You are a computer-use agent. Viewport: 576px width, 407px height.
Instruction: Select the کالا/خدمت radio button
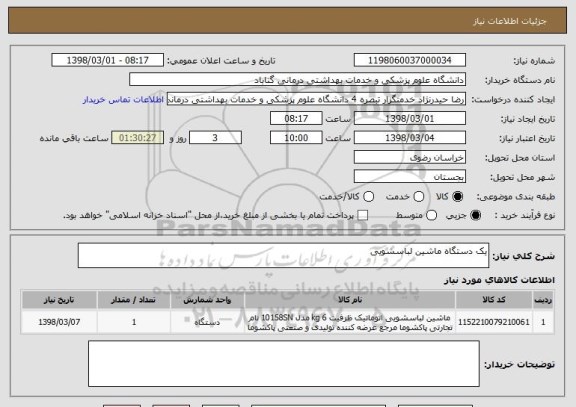(368, 197)
